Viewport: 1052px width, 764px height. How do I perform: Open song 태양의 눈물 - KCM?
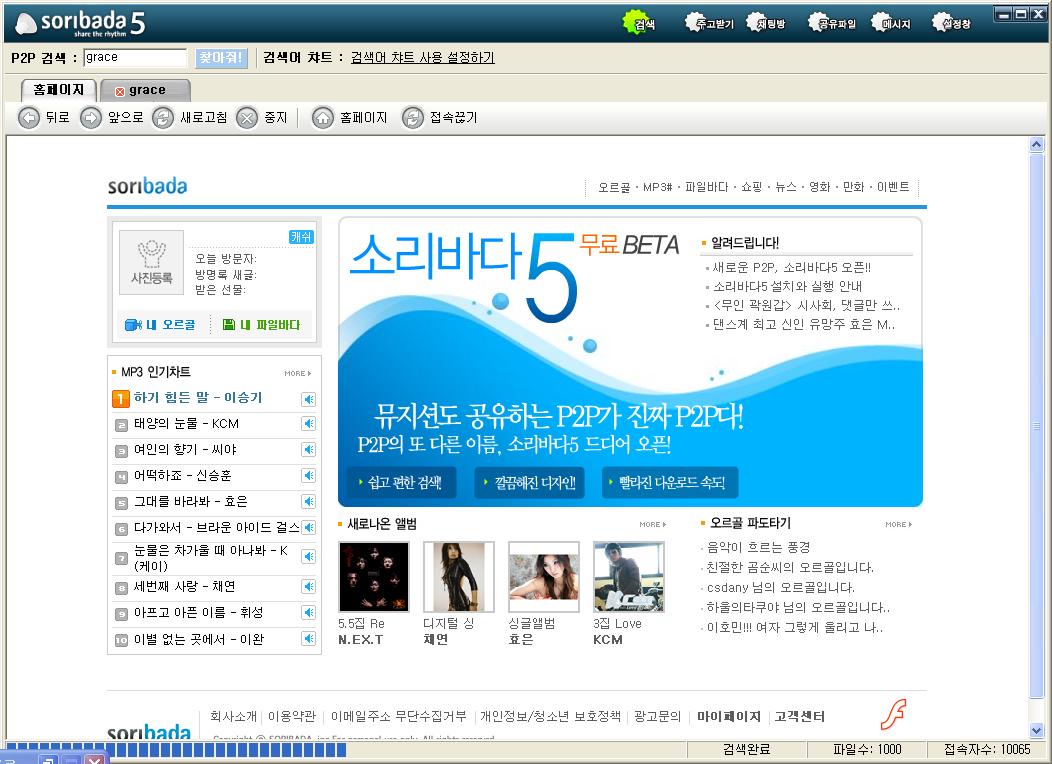(x=186, y=423)
